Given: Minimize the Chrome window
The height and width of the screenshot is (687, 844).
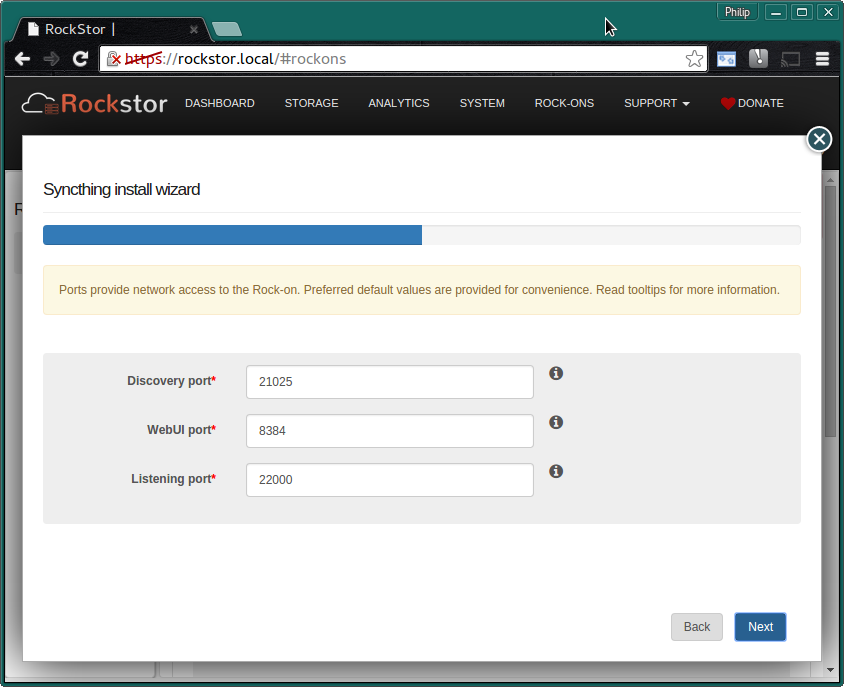Looking at the screenshot, I should coord(776,12).
